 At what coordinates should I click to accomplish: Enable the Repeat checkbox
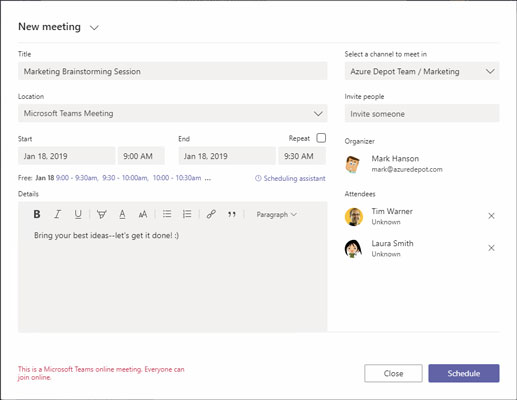coord(321,138)
